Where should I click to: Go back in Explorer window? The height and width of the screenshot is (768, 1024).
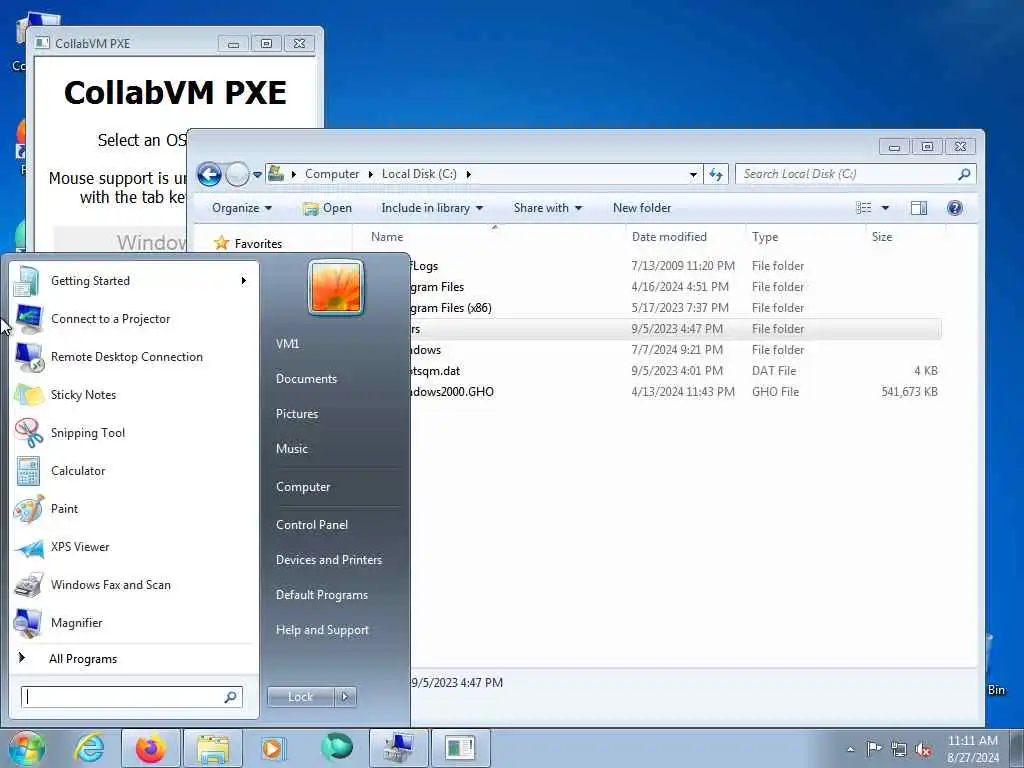click(209, 174)
